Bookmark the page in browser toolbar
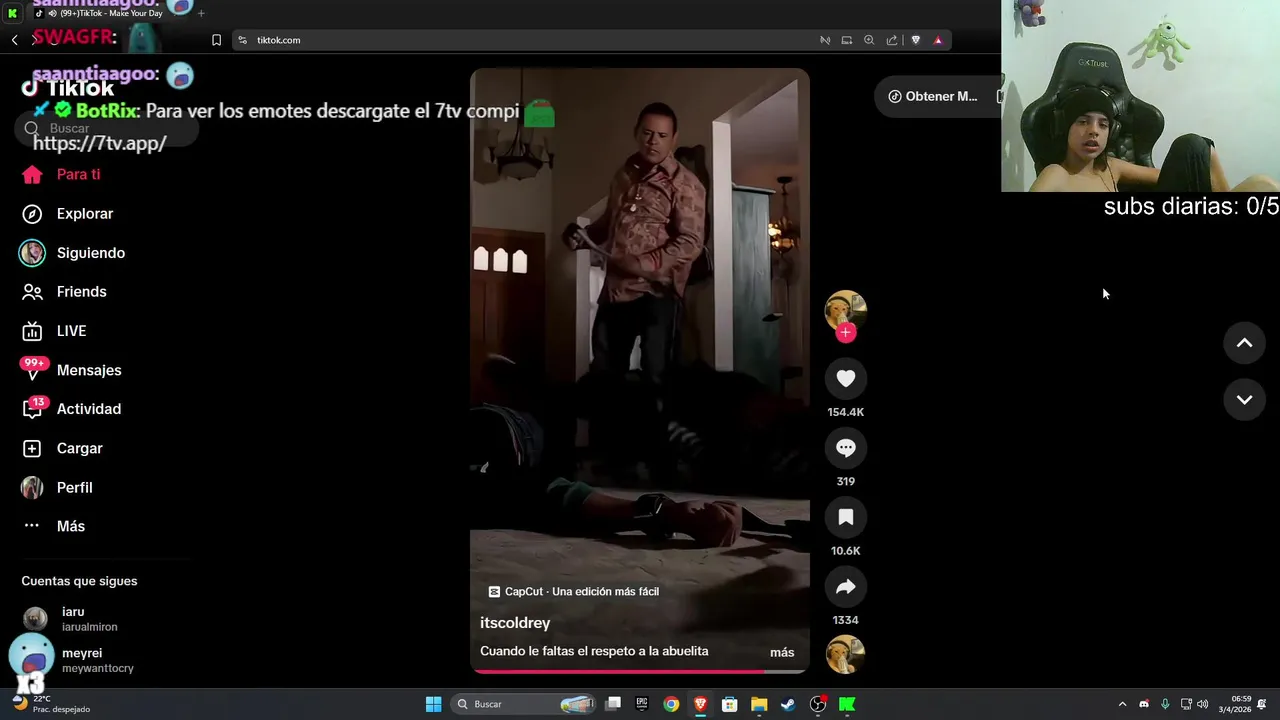 216,40
